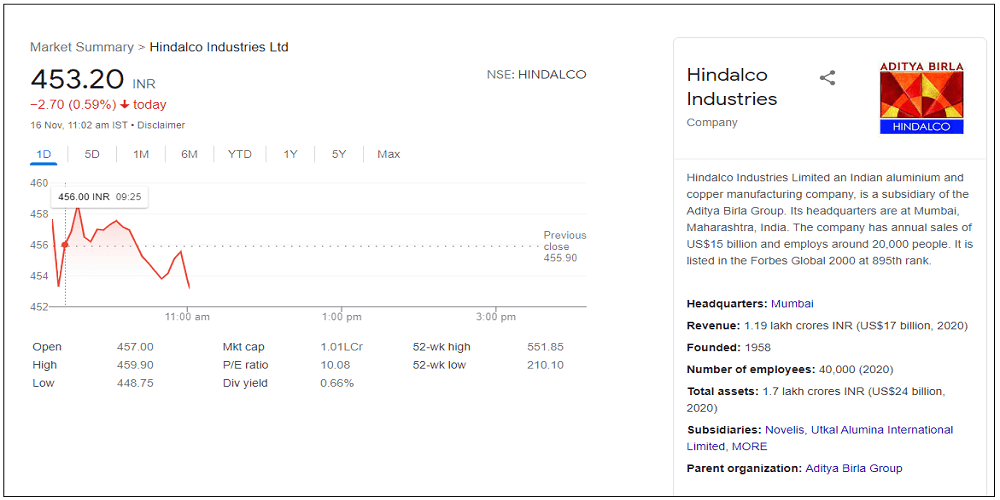
Task: Click the Mkt cap value 1.01LCr
Action: pos(342,347)
